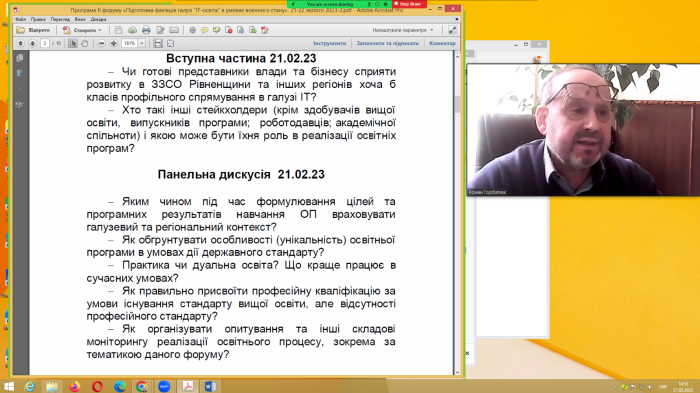The width and height of the screenshot is (700, 393).
Task: Click the last quick tools icon
Action: coord(265,30)
